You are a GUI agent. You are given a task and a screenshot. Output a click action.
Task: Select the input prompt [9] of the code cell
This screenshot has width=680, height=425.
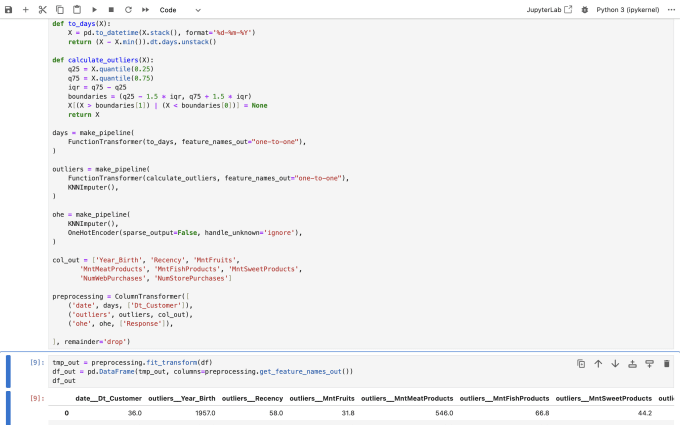point(37,362)
